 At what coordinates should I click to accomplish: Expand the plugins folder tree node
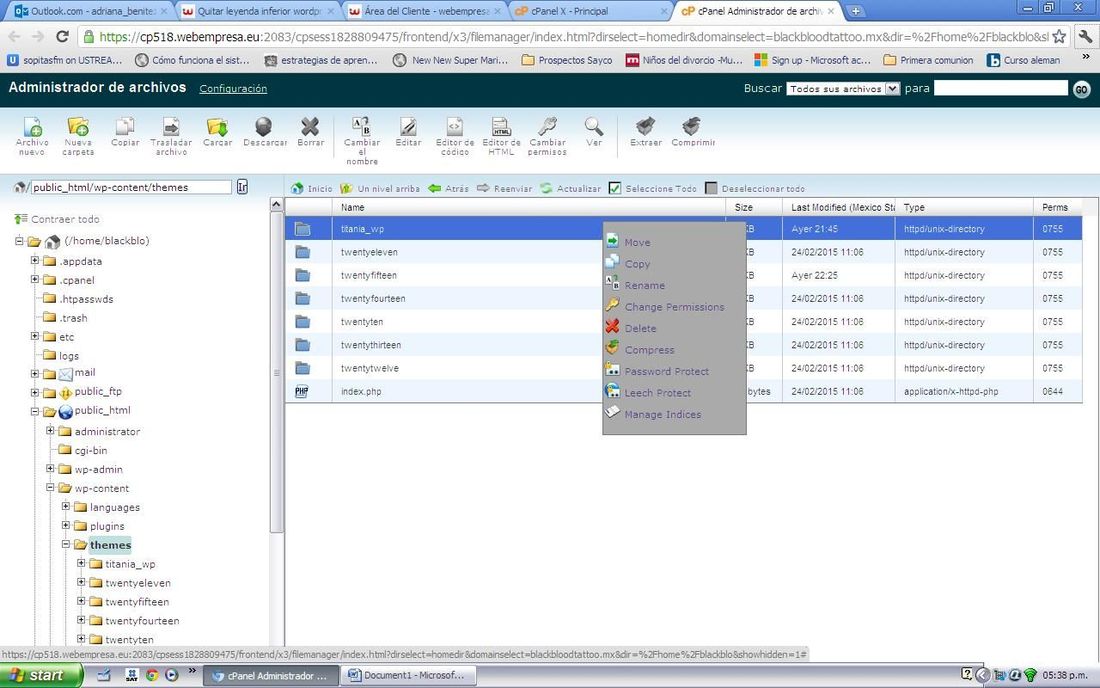[65, 525]
